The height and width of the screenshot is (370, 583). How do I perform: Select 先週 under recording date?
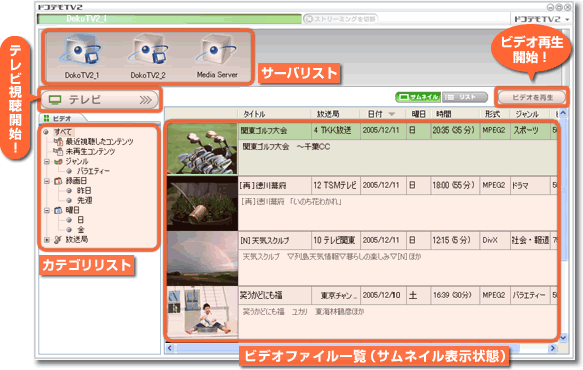(84, 200)
